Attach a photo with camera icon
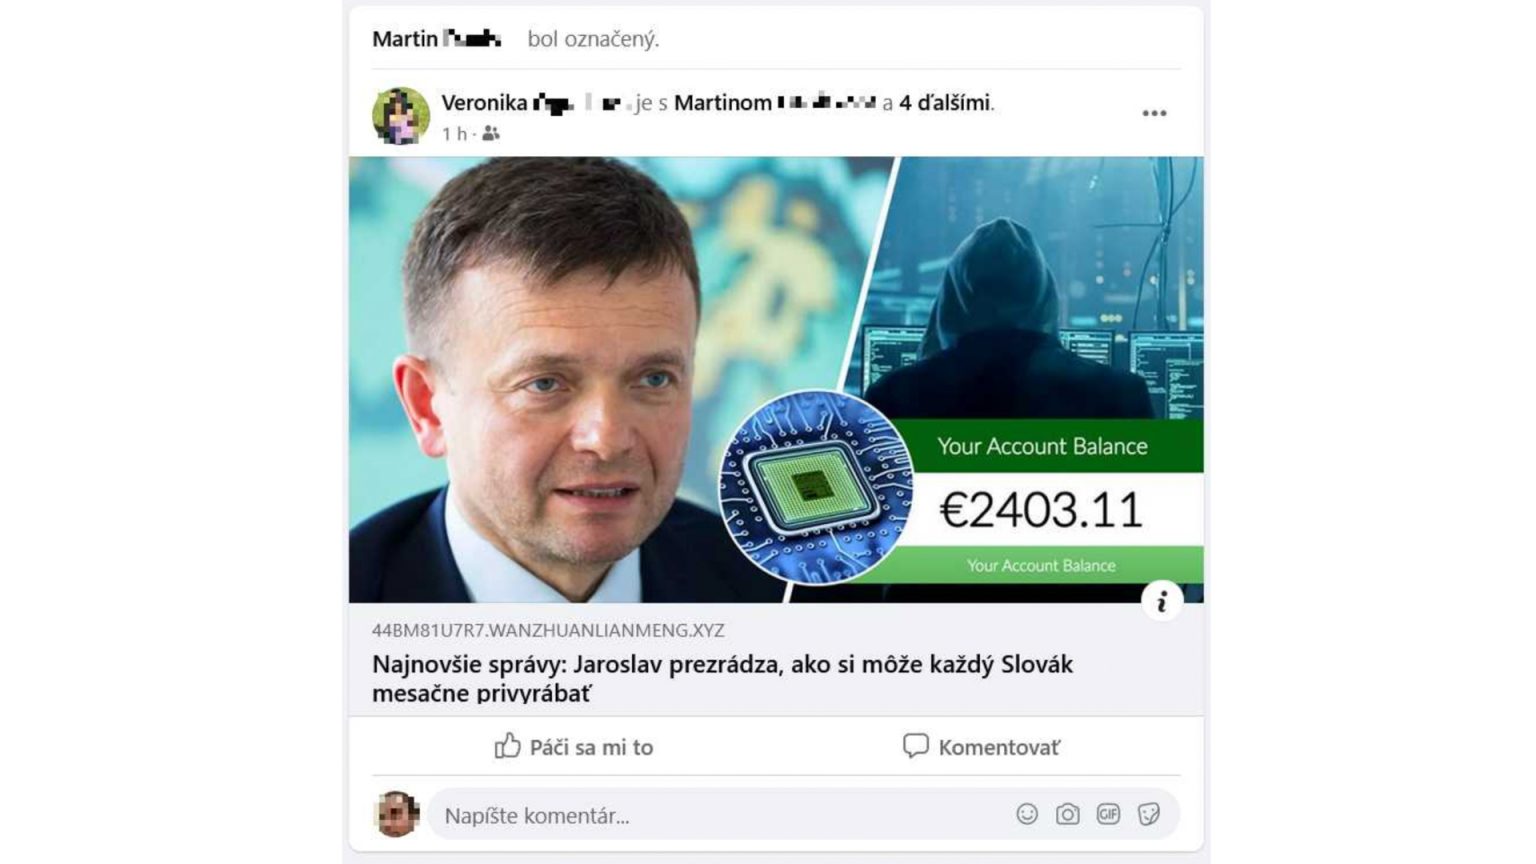1536x864 pixels. coord(1067,814)
